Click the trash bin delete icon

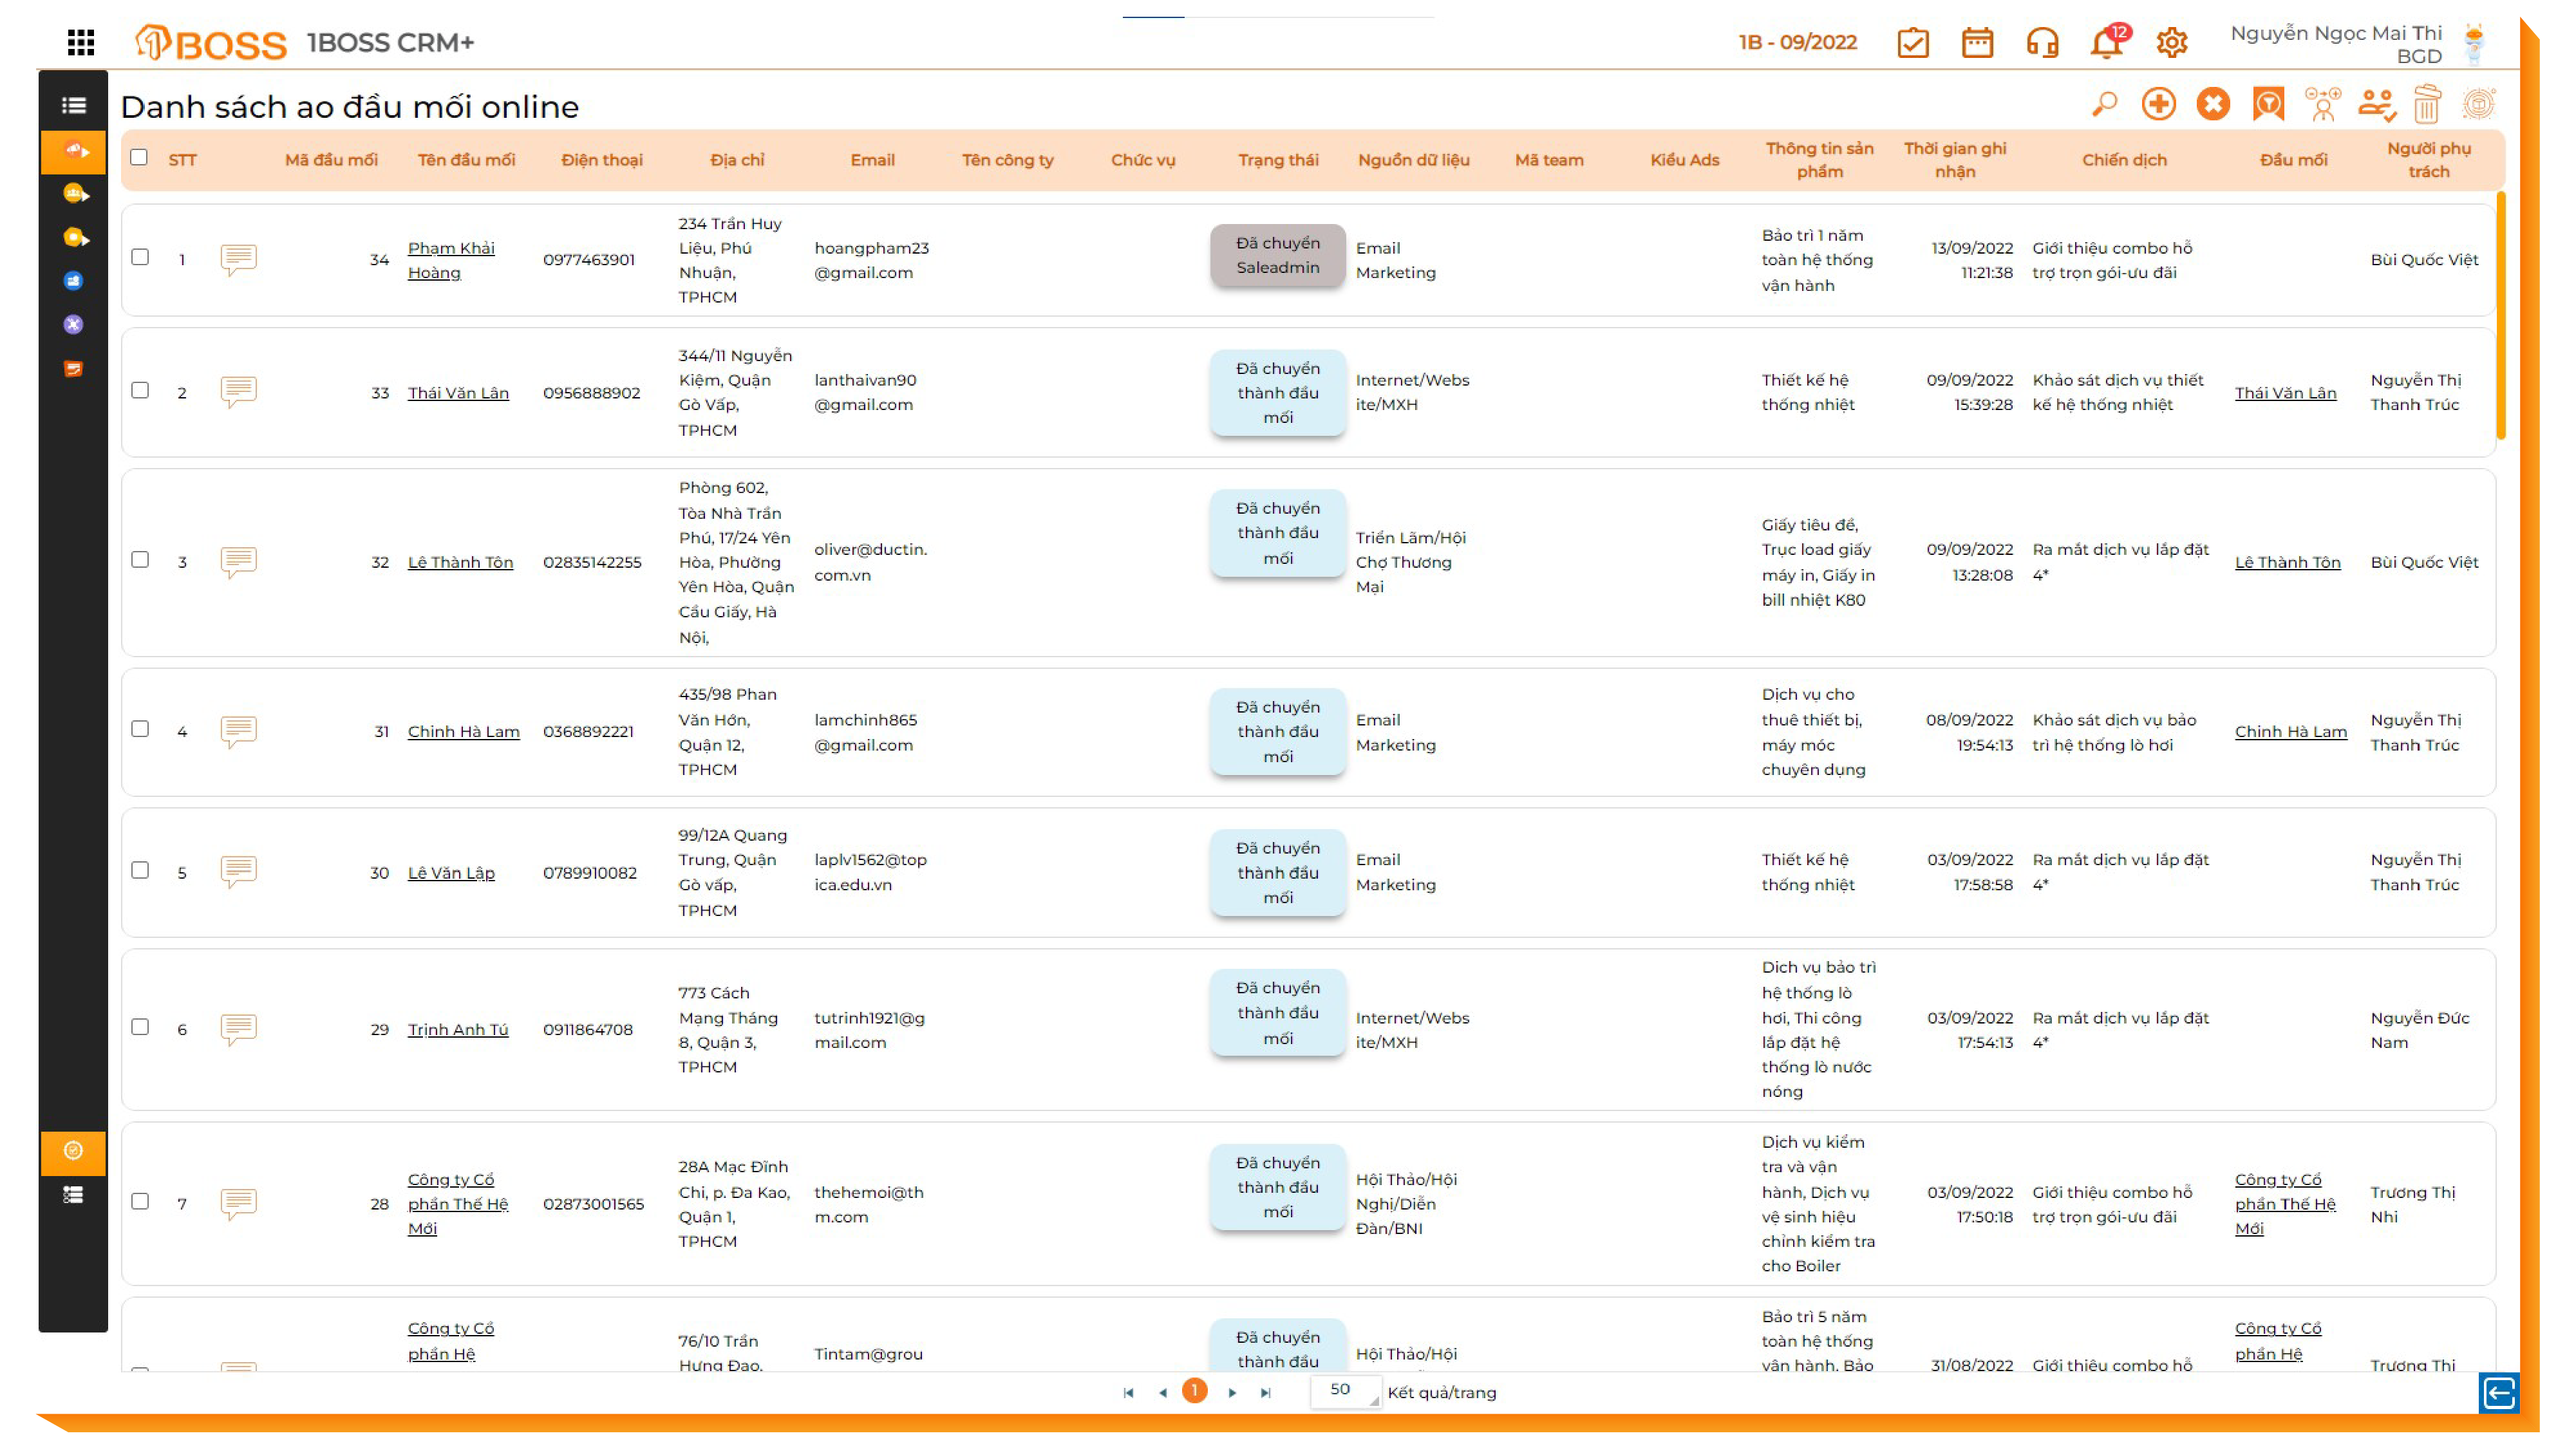pyautogui.click(x=2426, y=104)
